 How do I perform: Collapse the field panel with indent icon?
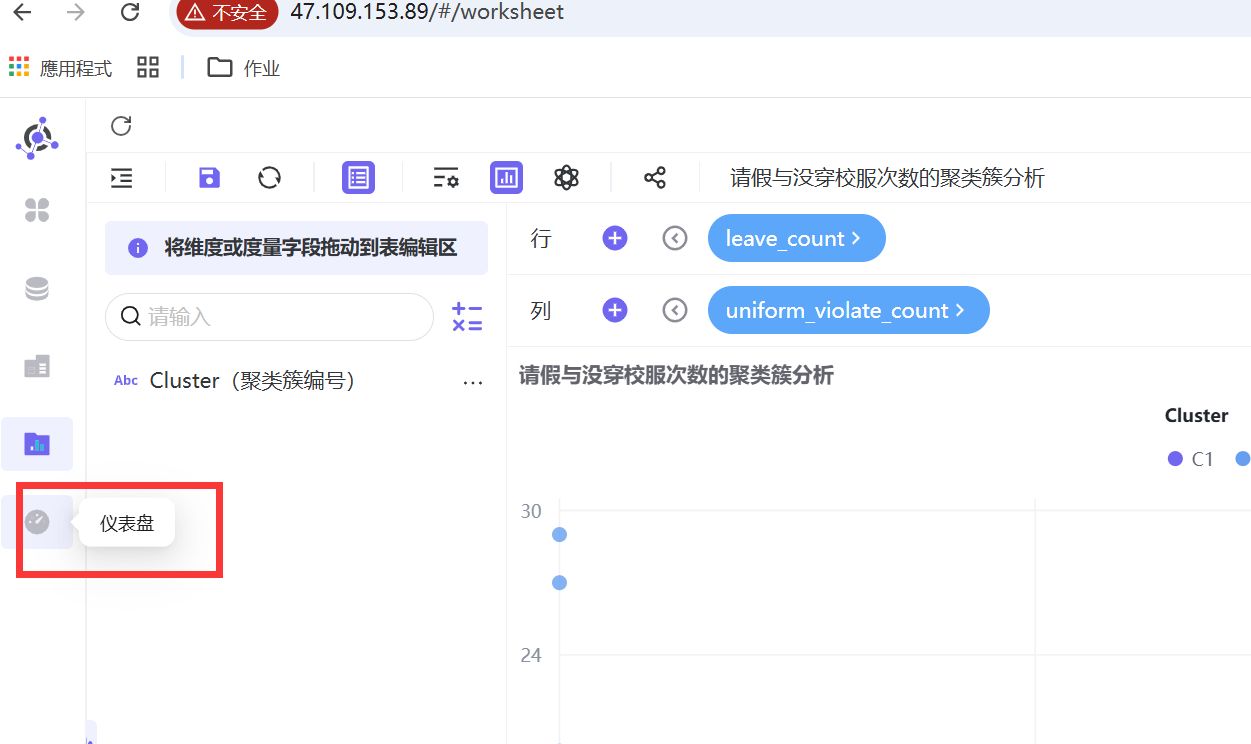pyautogui.click(x=122, y=178)
